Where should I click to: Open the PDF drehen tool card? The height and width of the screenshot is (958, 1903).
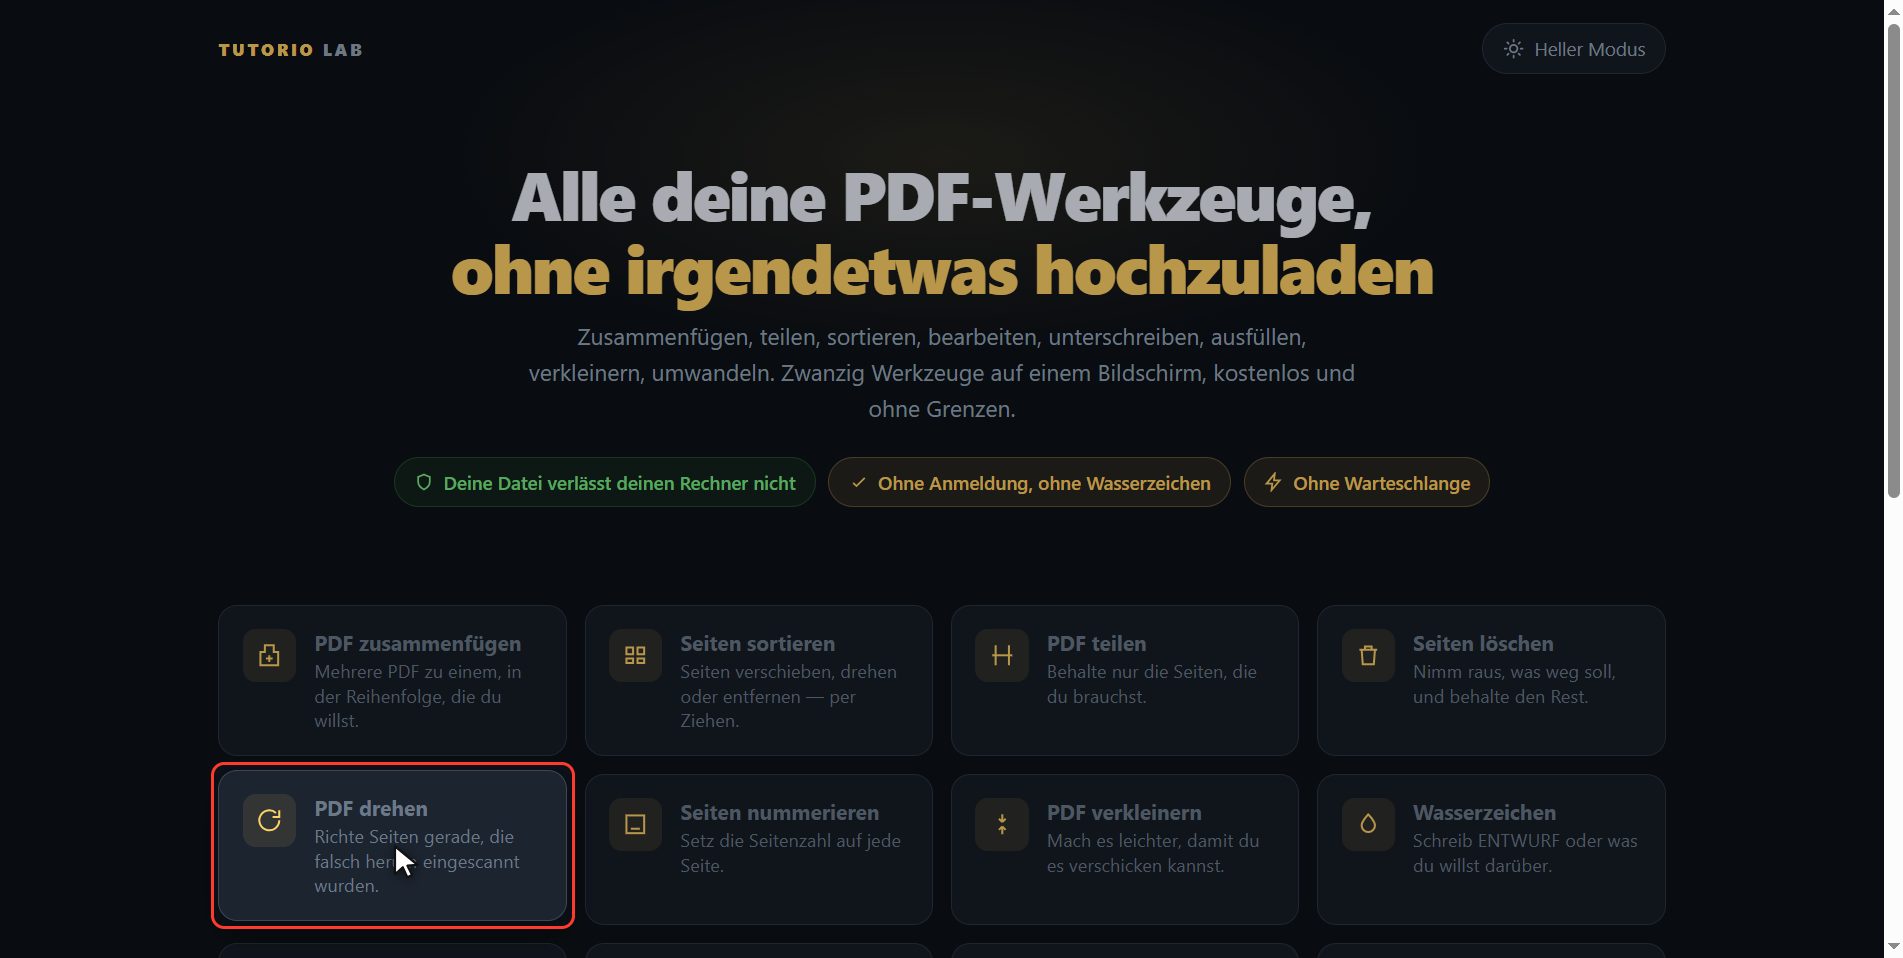click(392, 845)
